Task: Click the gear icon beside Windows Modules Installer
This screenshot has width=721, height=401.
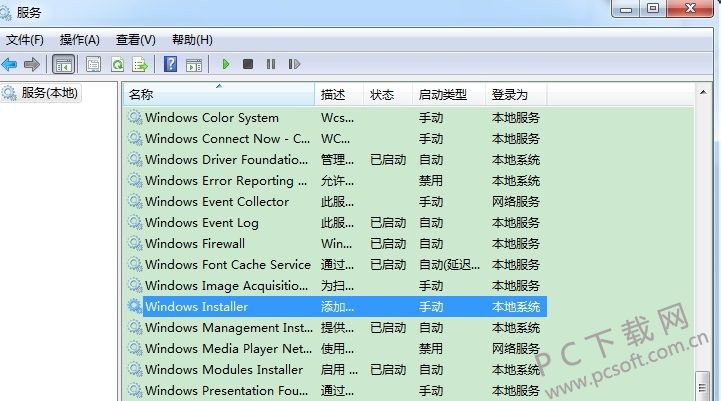Action: [x=135, y=369]
